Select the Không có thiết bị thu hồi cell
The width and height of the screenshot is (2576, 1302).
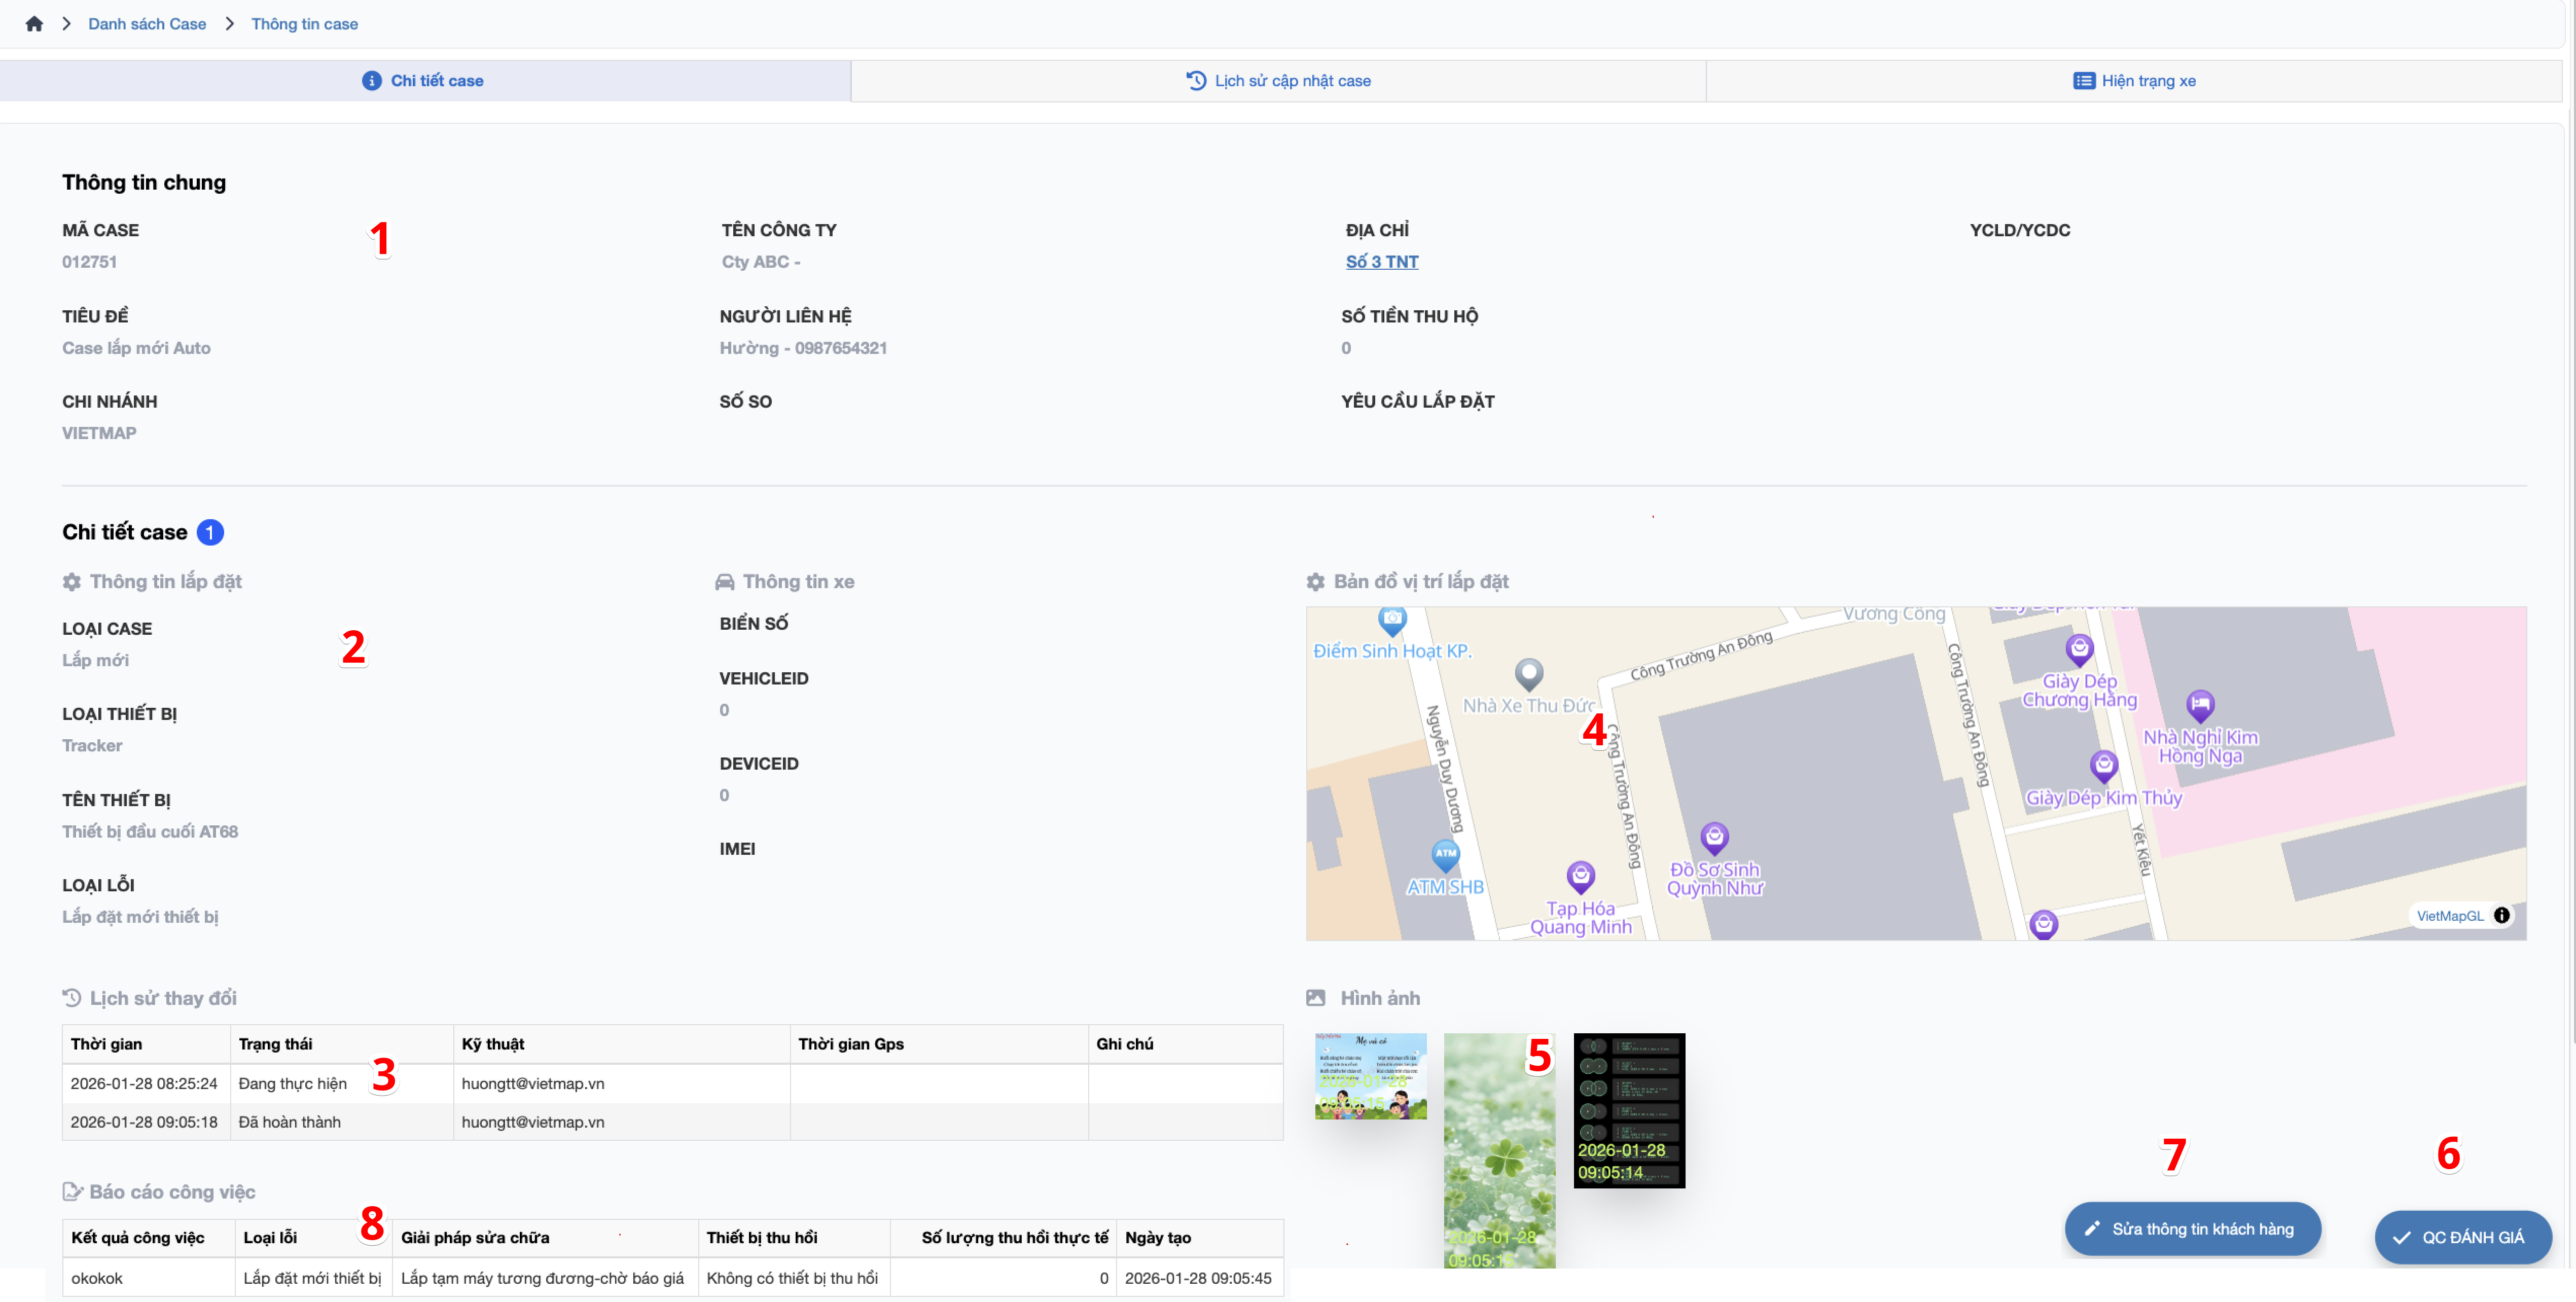coord(794,1277)
